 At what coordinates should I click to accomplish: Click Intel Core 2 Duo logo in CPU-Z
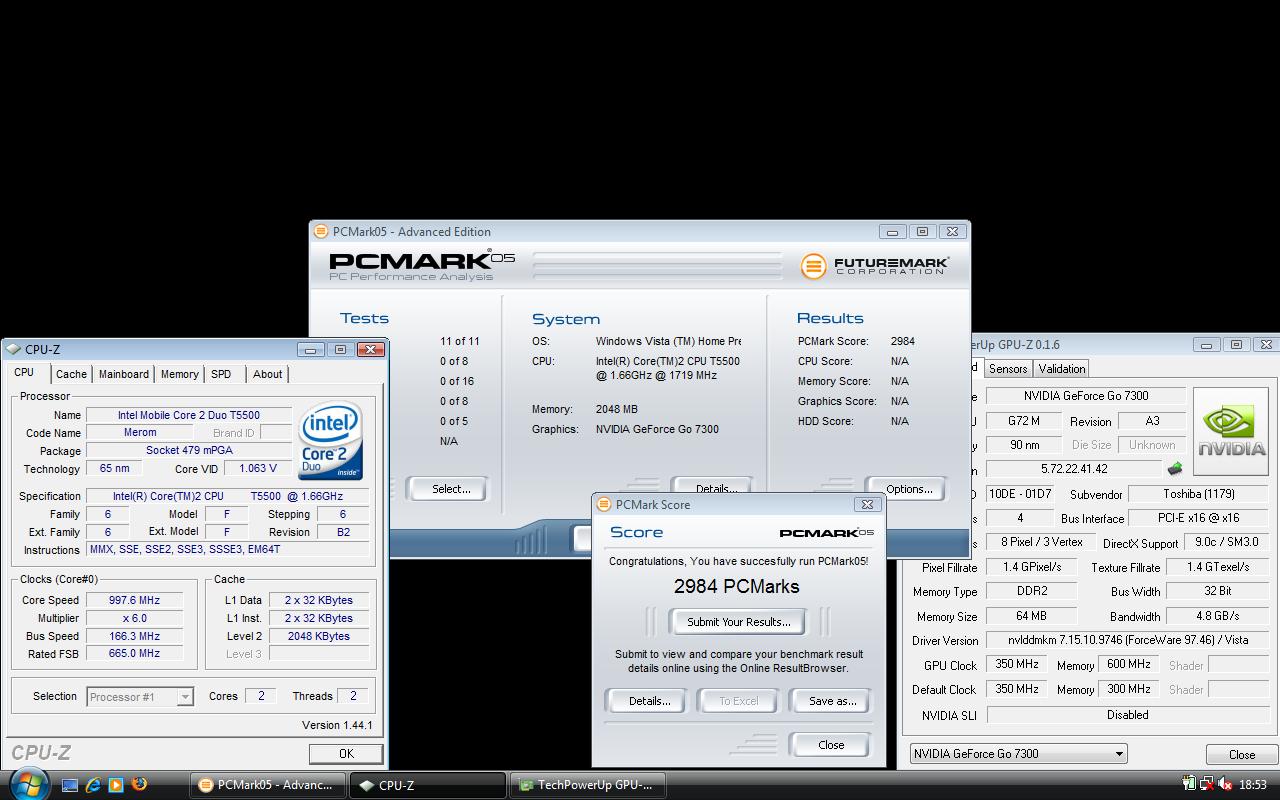pyautogui.click(x=330, y=442)
